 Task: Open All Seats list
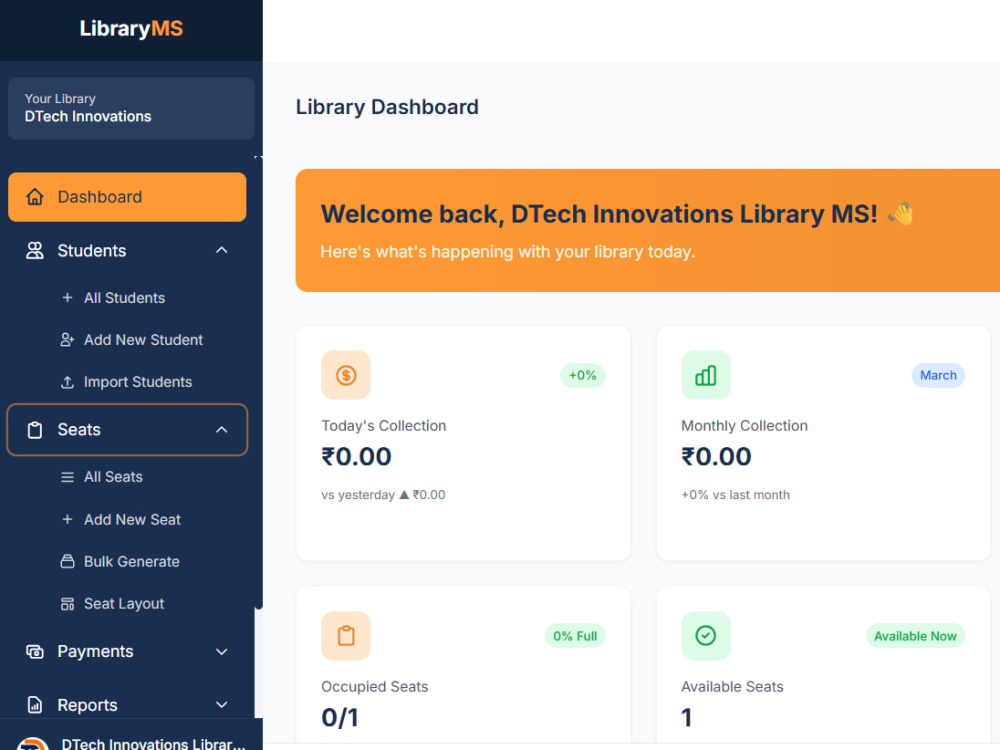tap(113, 477)
